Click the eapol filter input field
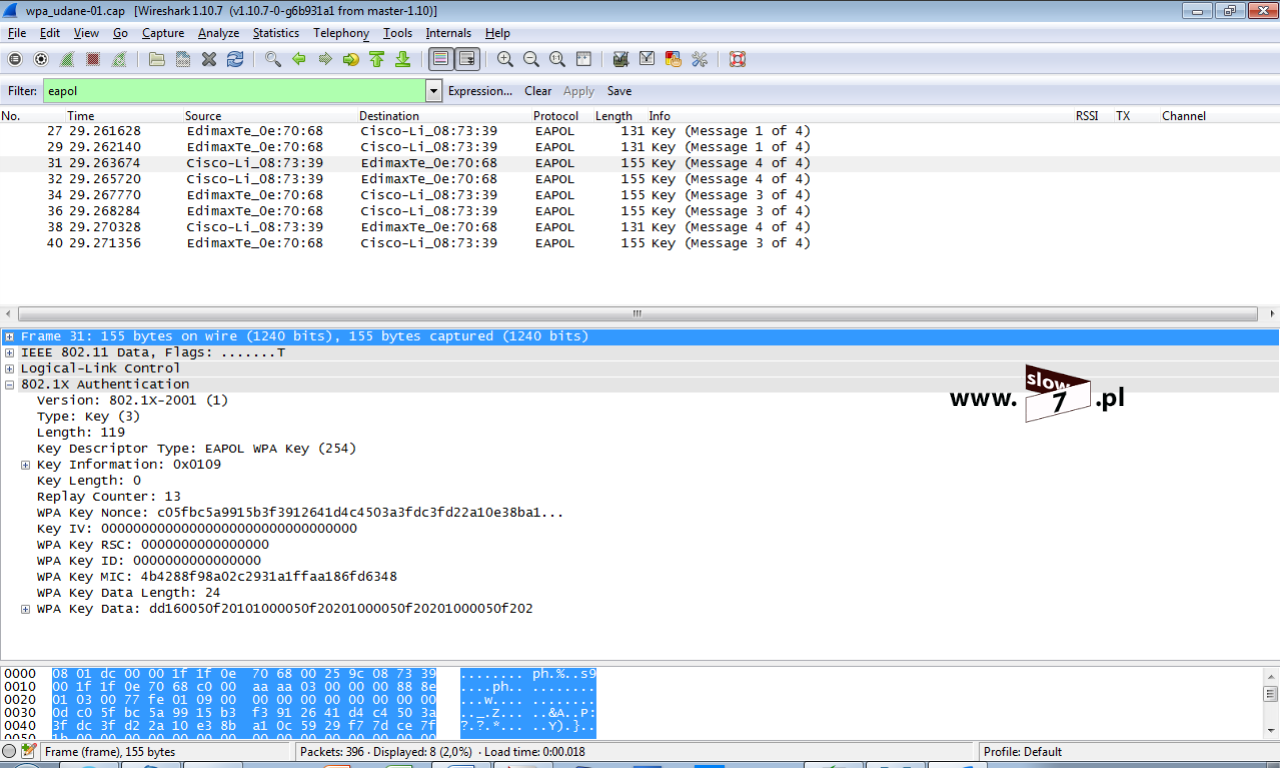 (235, 91)
